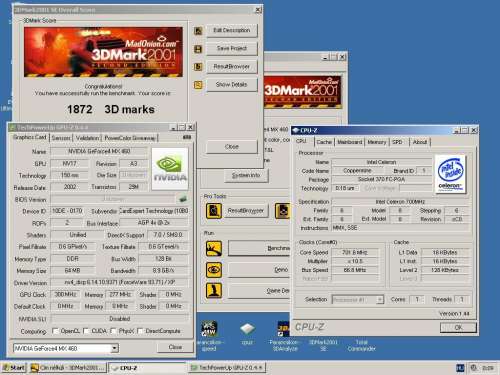The image size is (500, 375).
Task: Enable the PhysX checkbox in GPU-Z
Action: (113, 331)
